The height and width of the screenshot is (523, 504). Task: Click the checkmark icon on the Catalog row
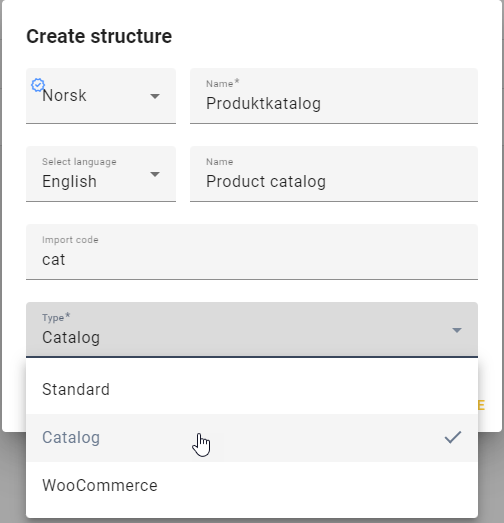453,437
